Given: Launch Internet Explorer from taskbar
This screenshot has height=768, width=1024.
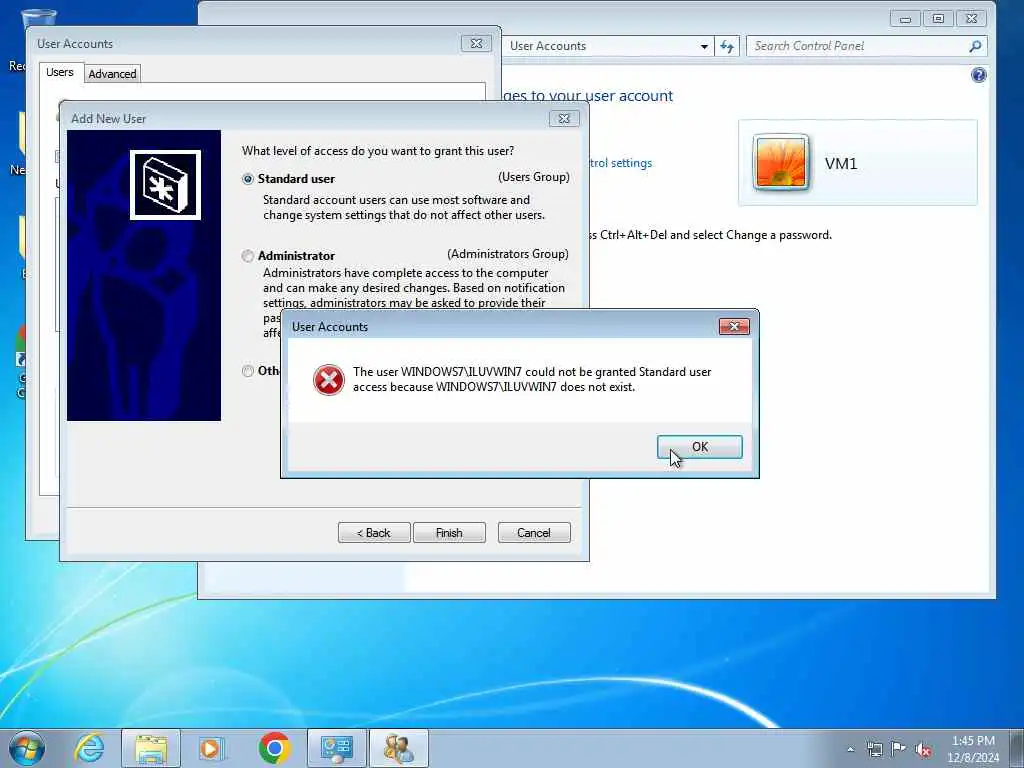Looking at the screenshot, I should [89, 748].
